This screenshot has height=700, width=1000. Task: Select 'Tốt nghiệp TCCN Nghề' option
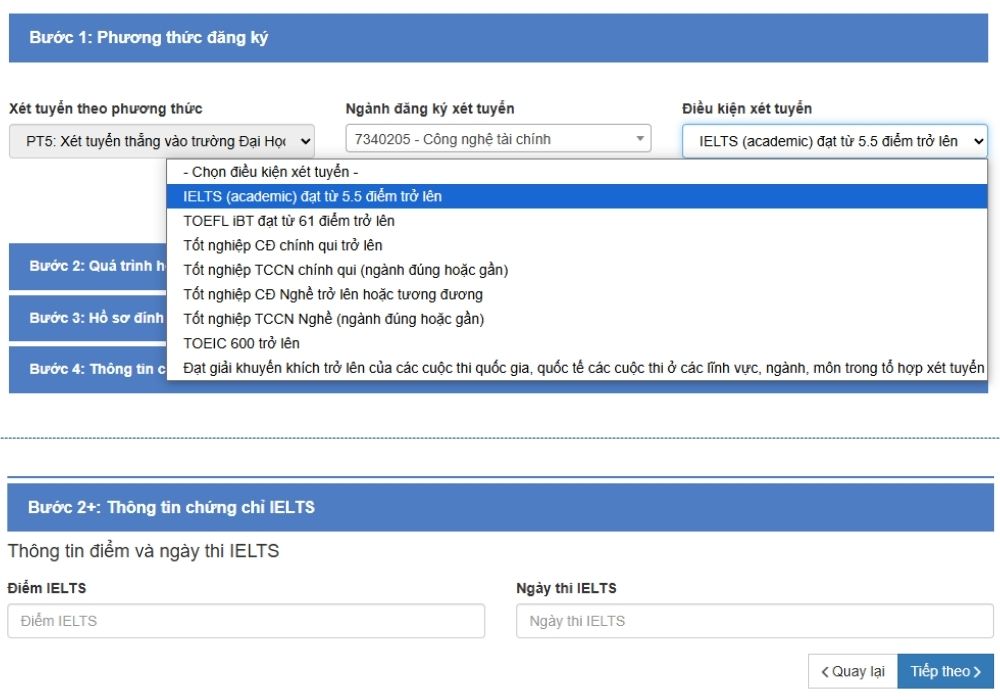[x=333, y=319]
